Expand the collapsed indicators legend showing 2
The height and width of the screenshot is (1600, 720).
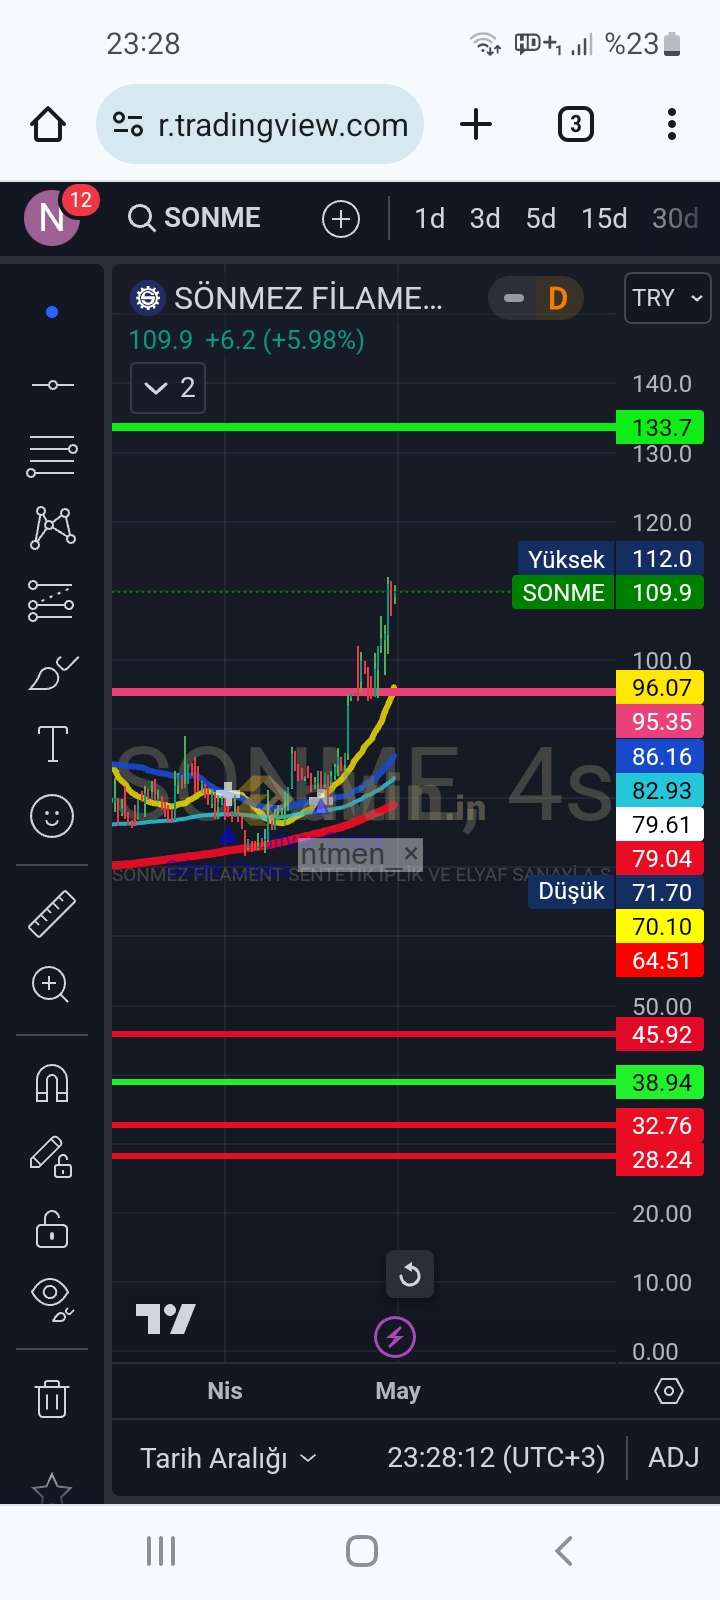[168, 388]
